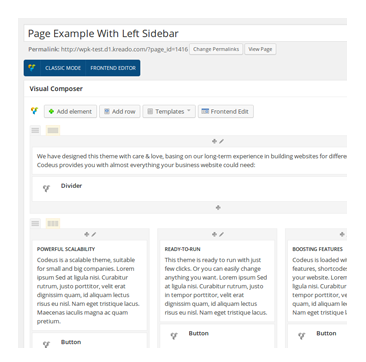Change the second row's three-column layout icon
The image size is (366, 362).
pyautogui.click(x=53, y=223)
